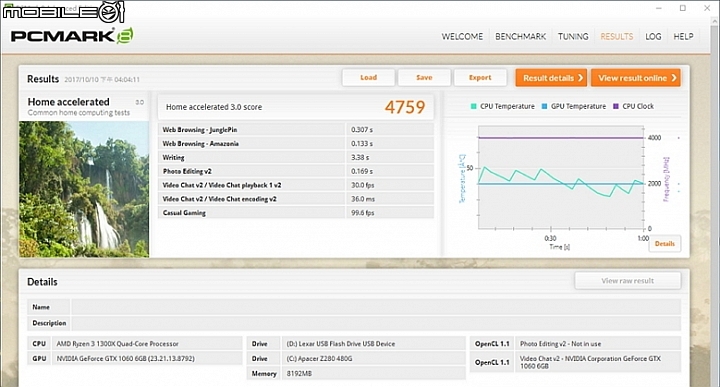Click the Name input field
The width and height of the screenshot is (720, 387).
[x=376, y=307]
